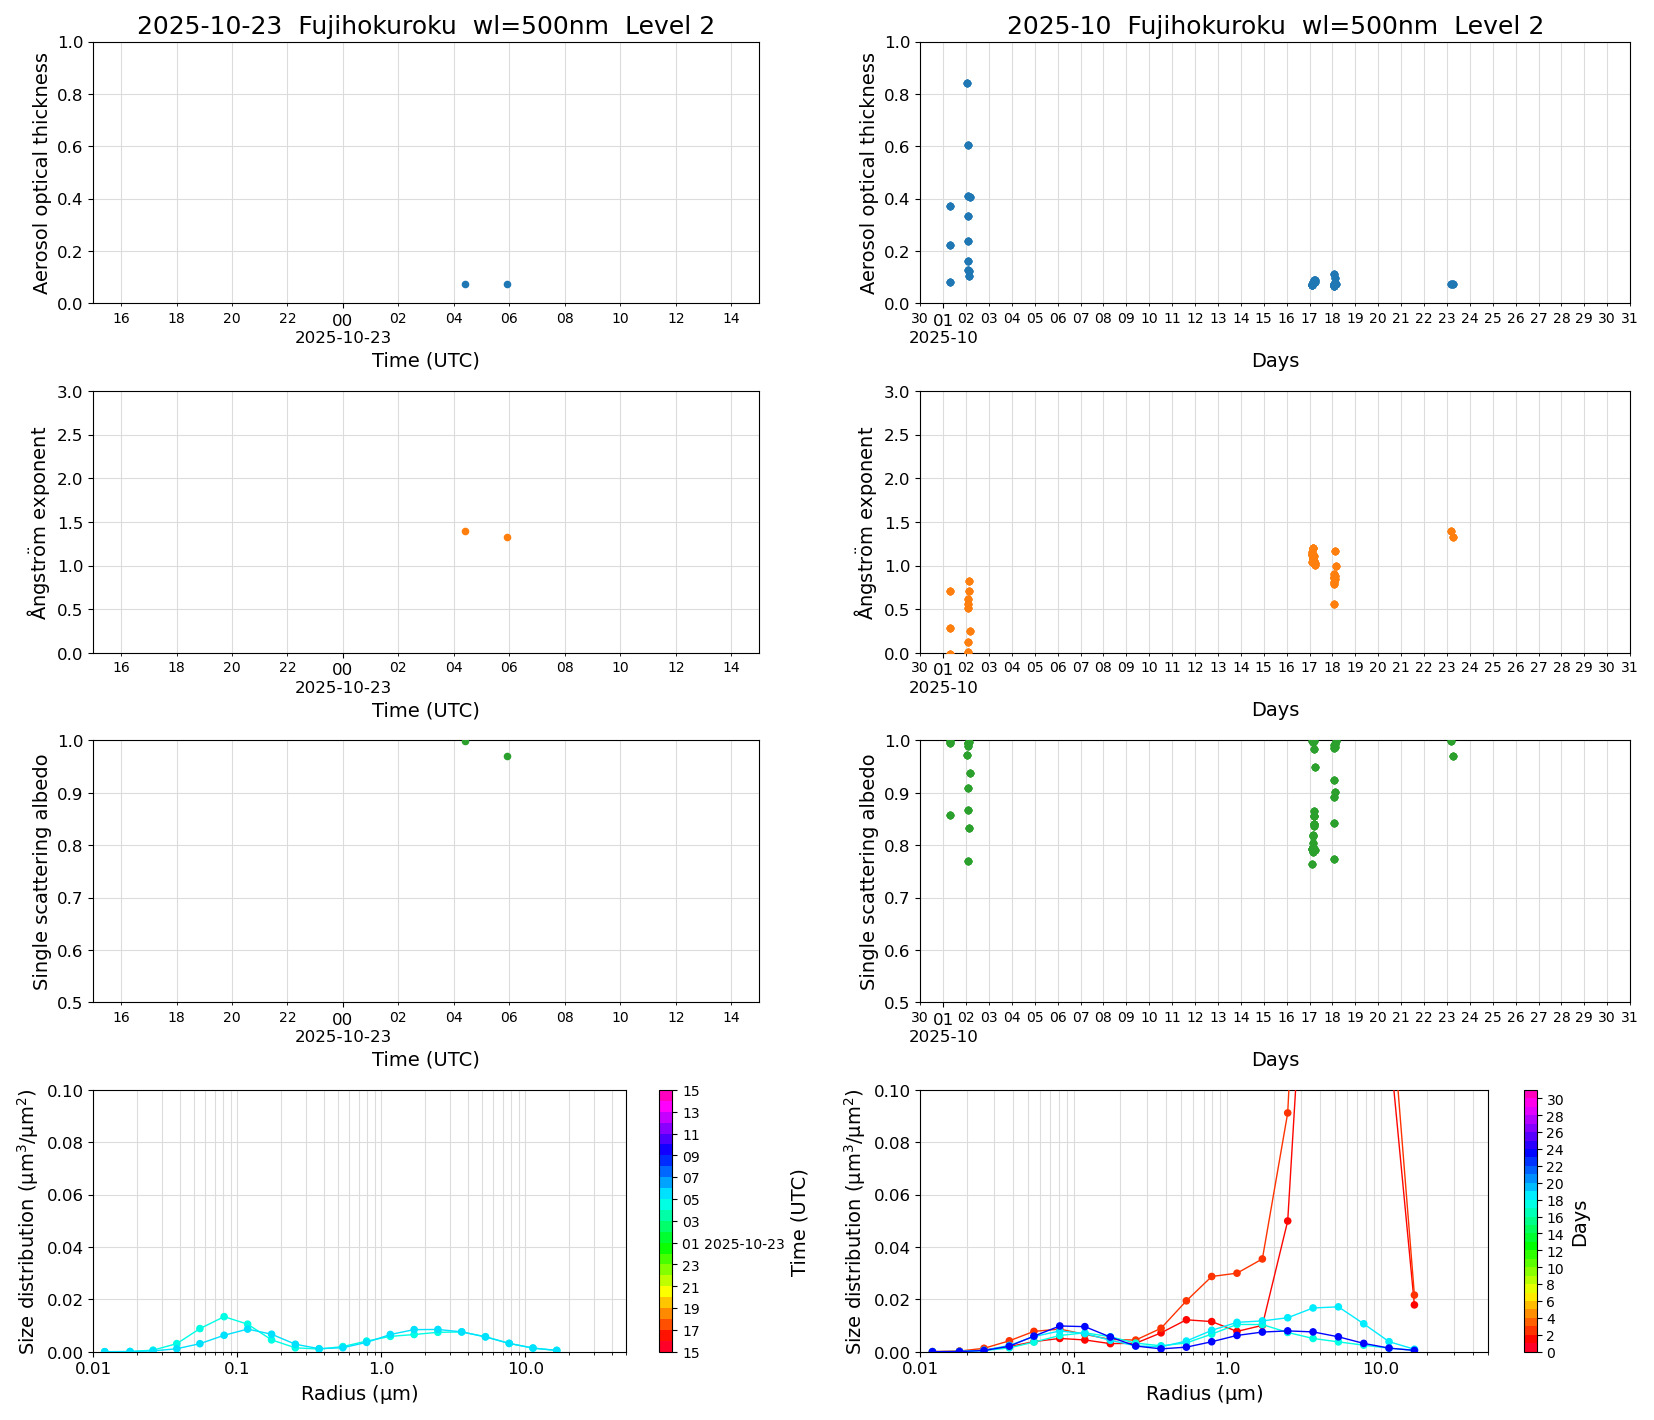The width and height of the screenshot is (1654, 1420).
Task: Select the daily Ångström exponent point near 04 UTC
Action: click(465, 531)
